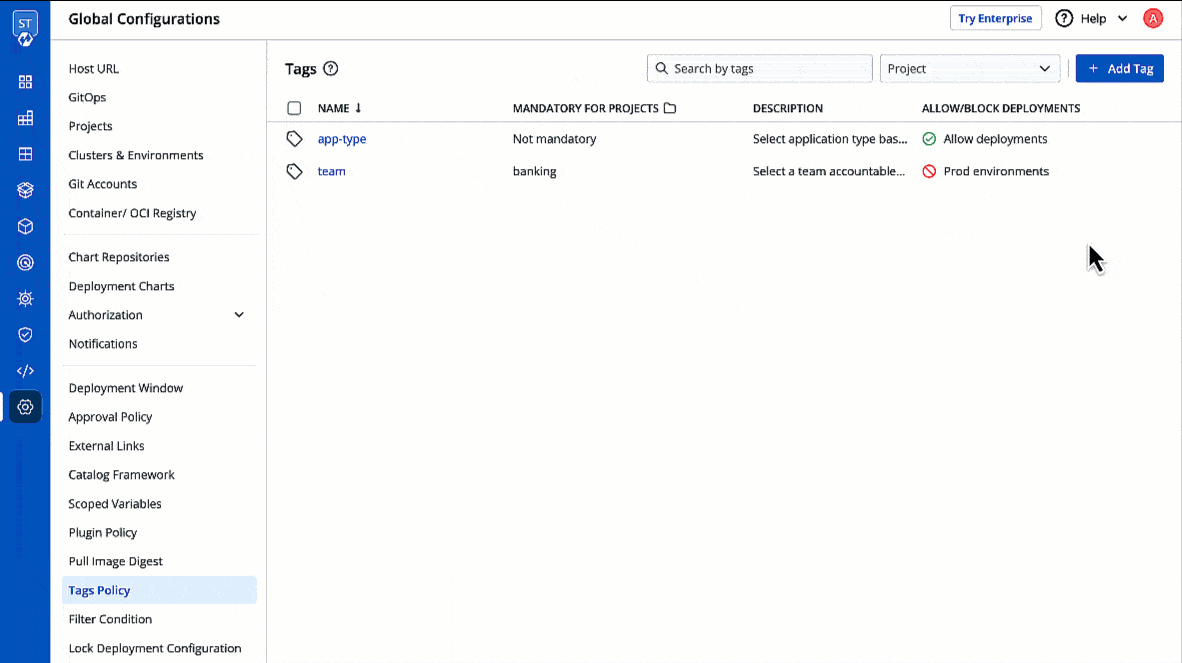Open the Help dropdown menu
The image size is (1182, 663).
click(x=1090, y=18)
